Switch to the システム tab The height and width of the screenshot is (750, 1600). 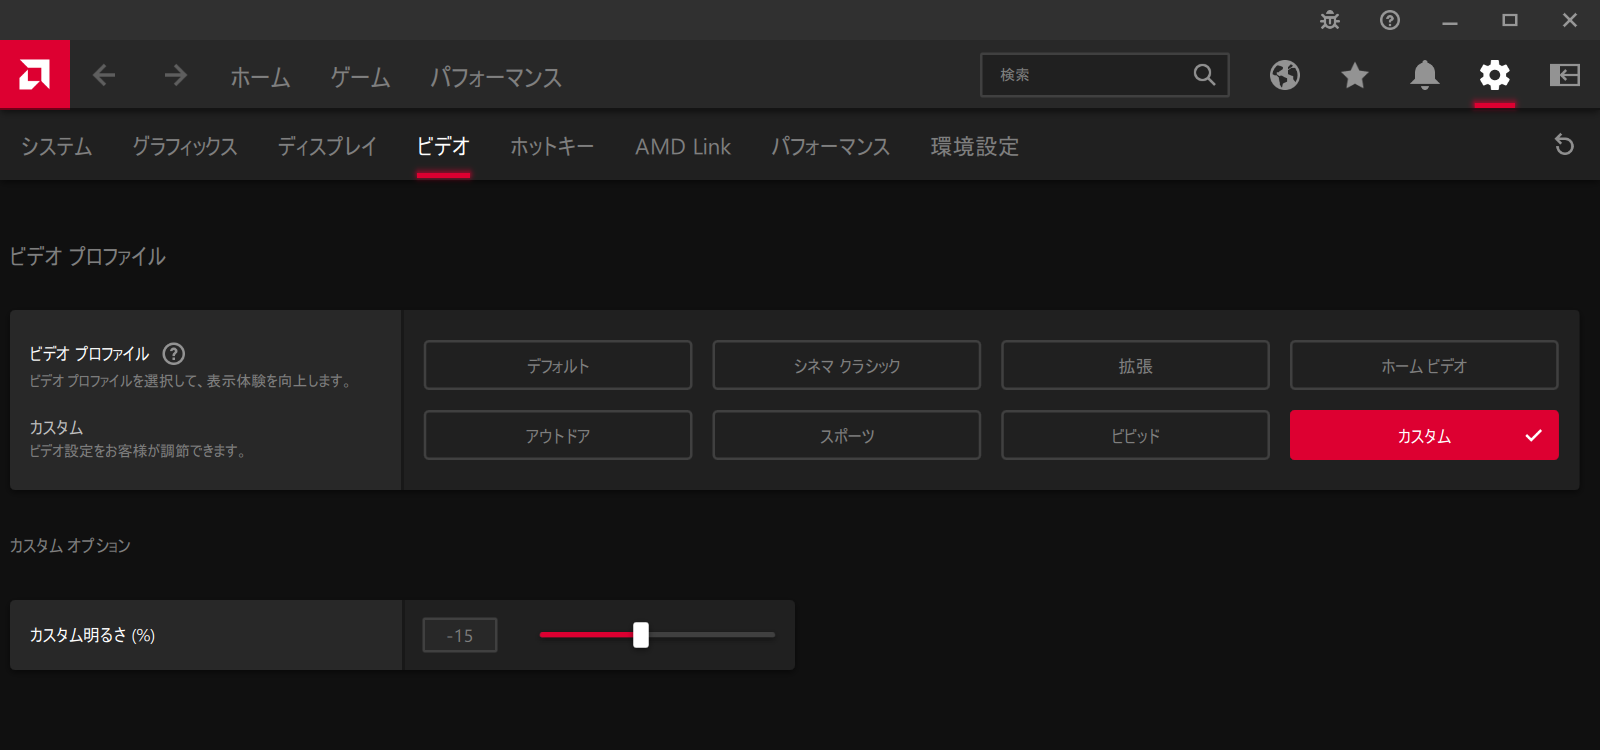click(57, 147)
